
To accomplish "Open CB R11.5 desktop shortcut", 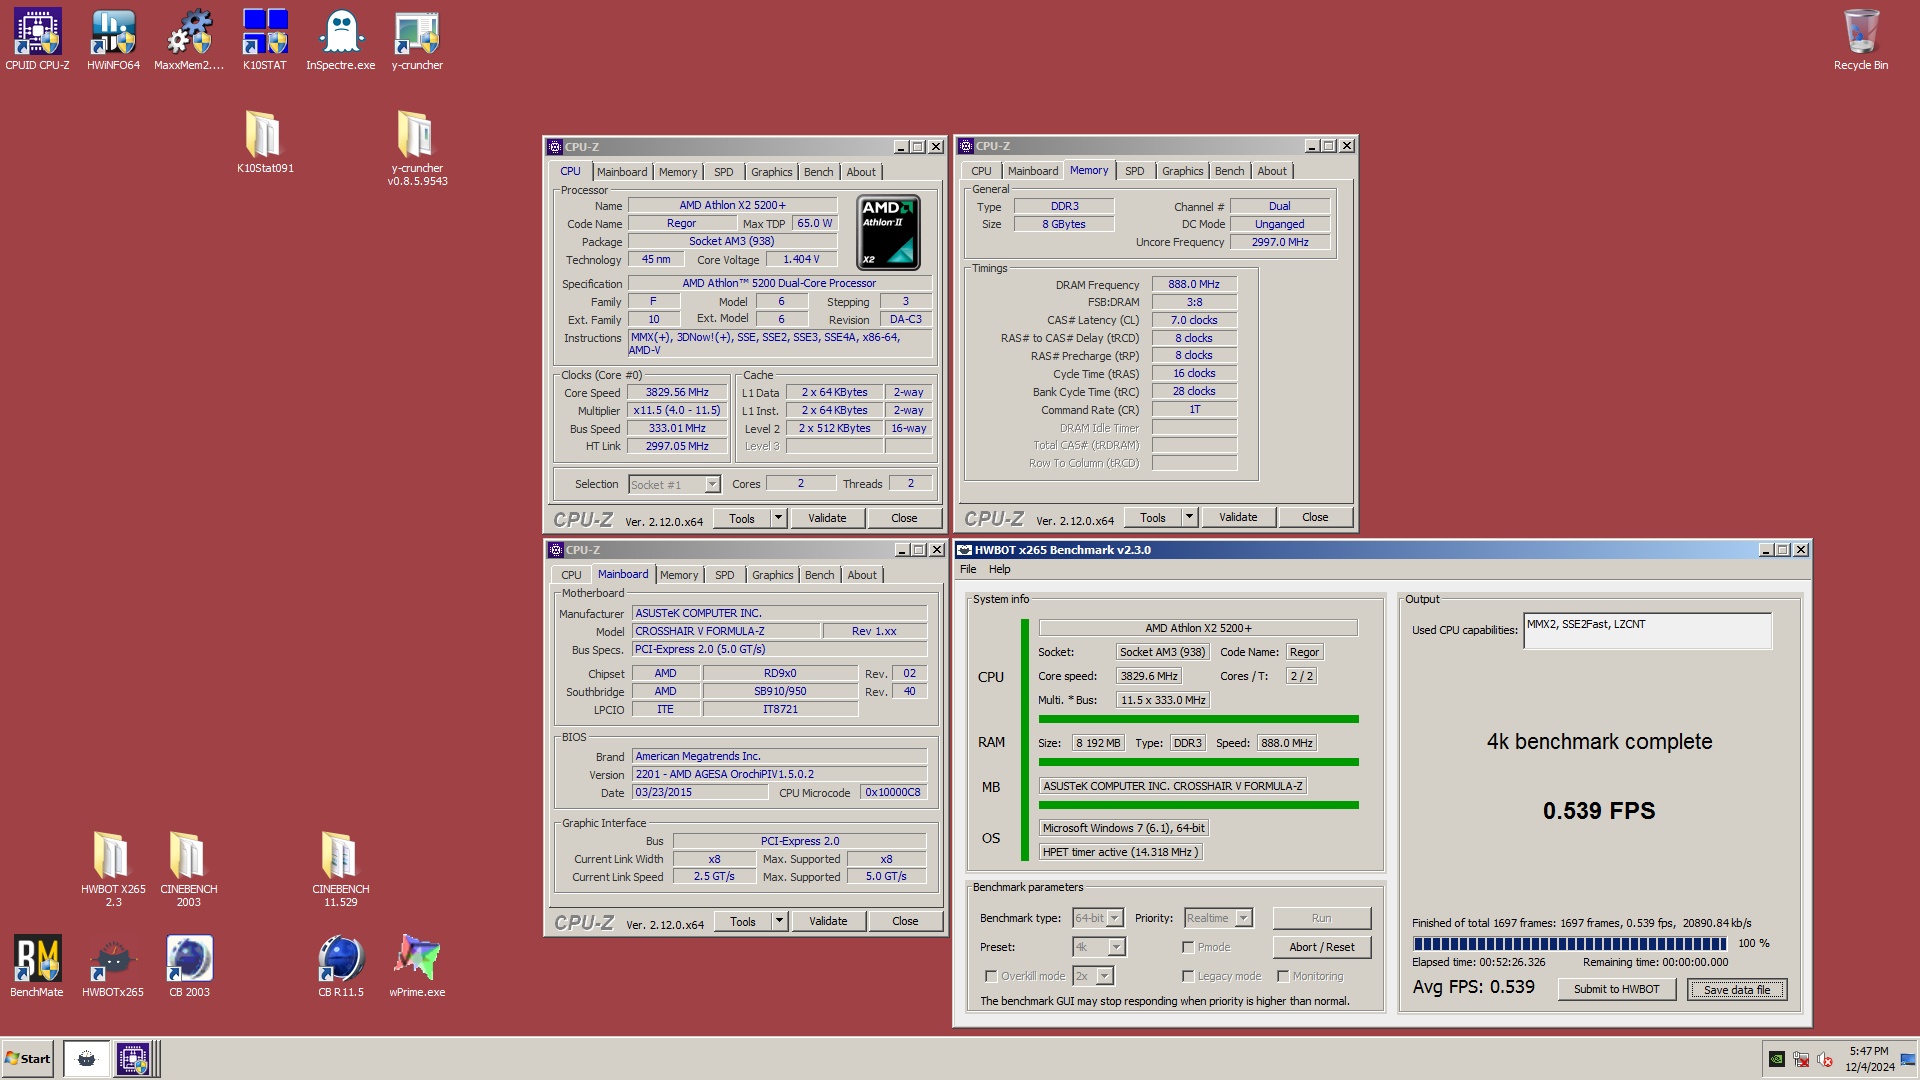I will [x=341, y=966].
